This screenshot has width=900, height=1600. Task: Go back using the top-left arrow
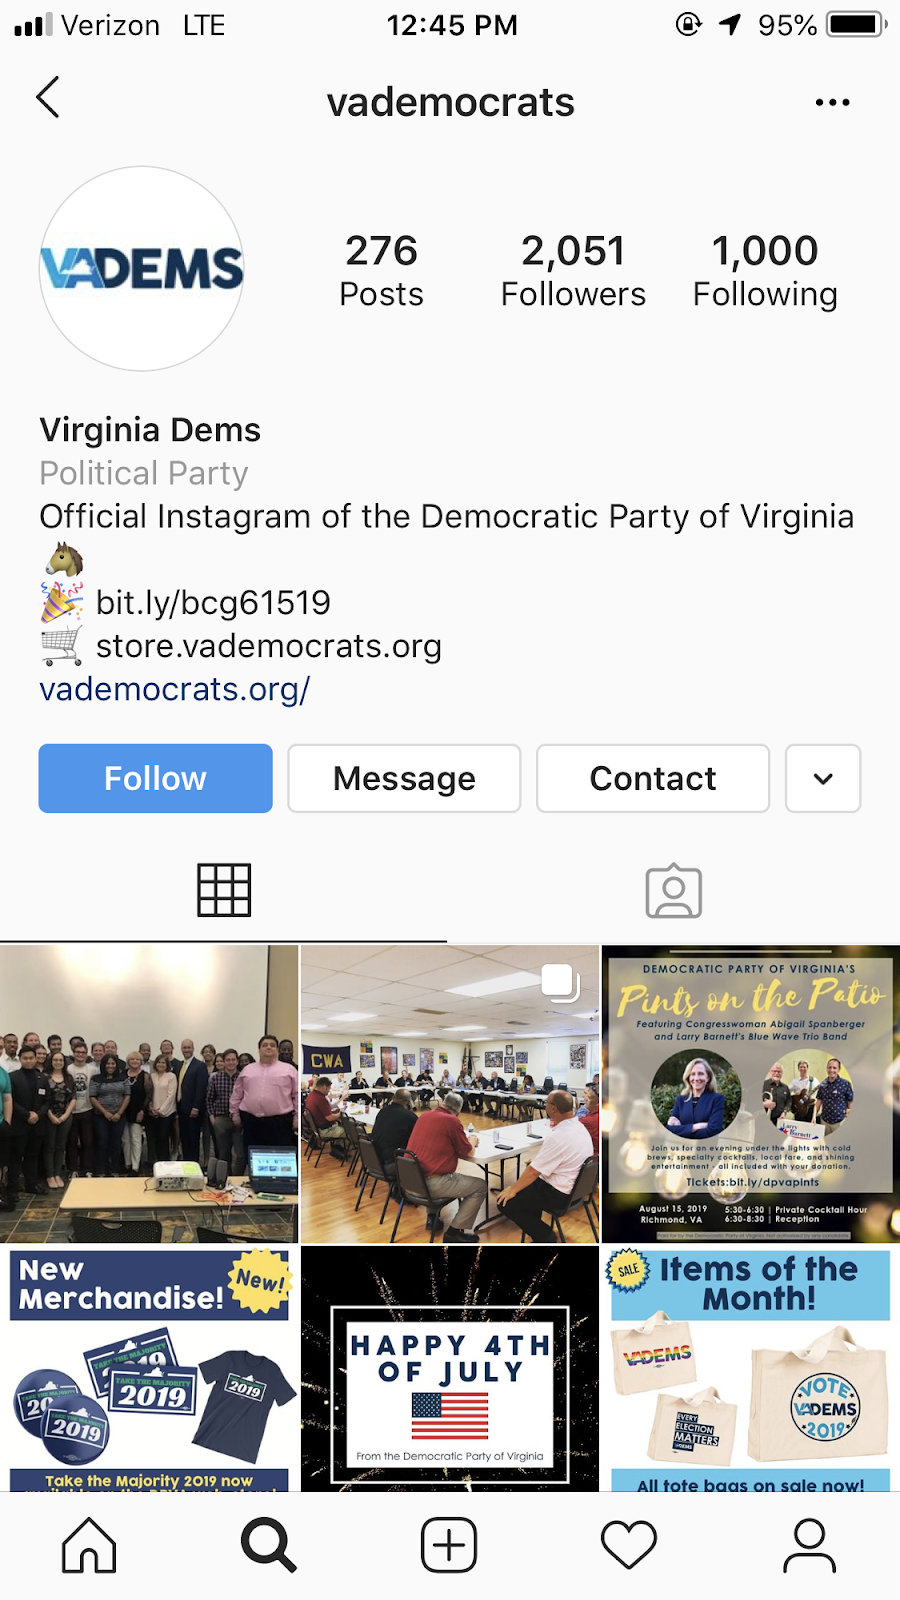(48, 98)
